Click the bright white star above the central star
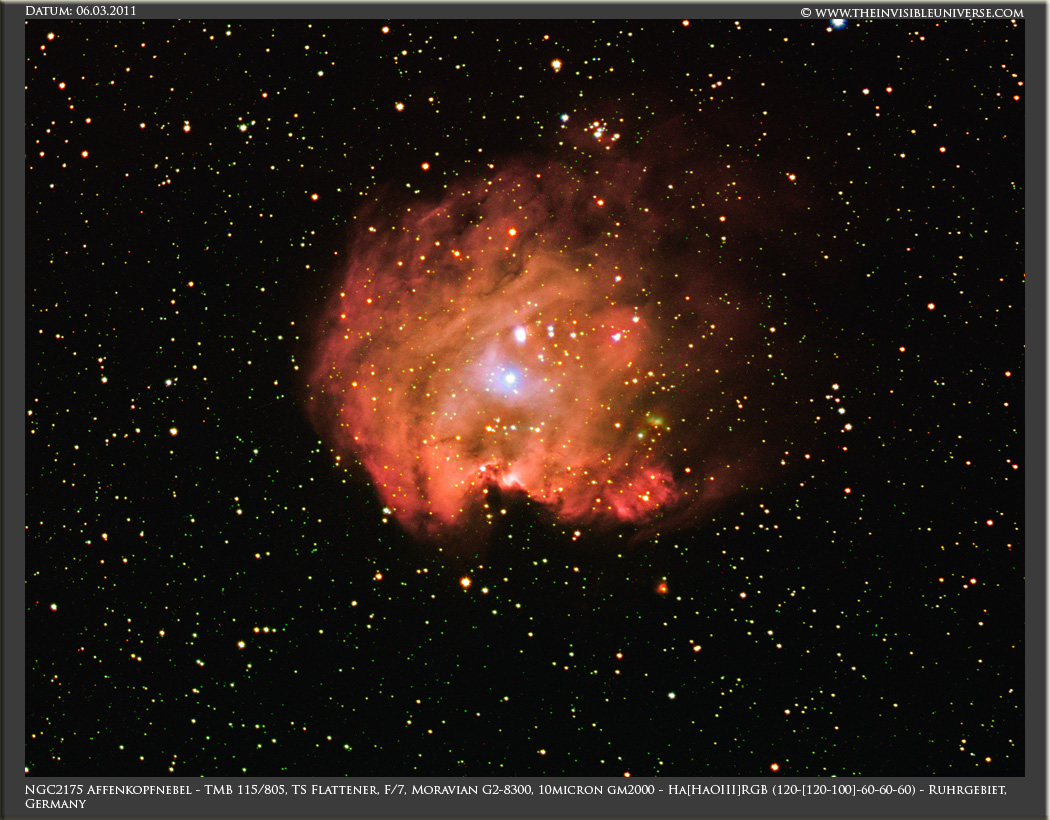 [x=520, y=333]
